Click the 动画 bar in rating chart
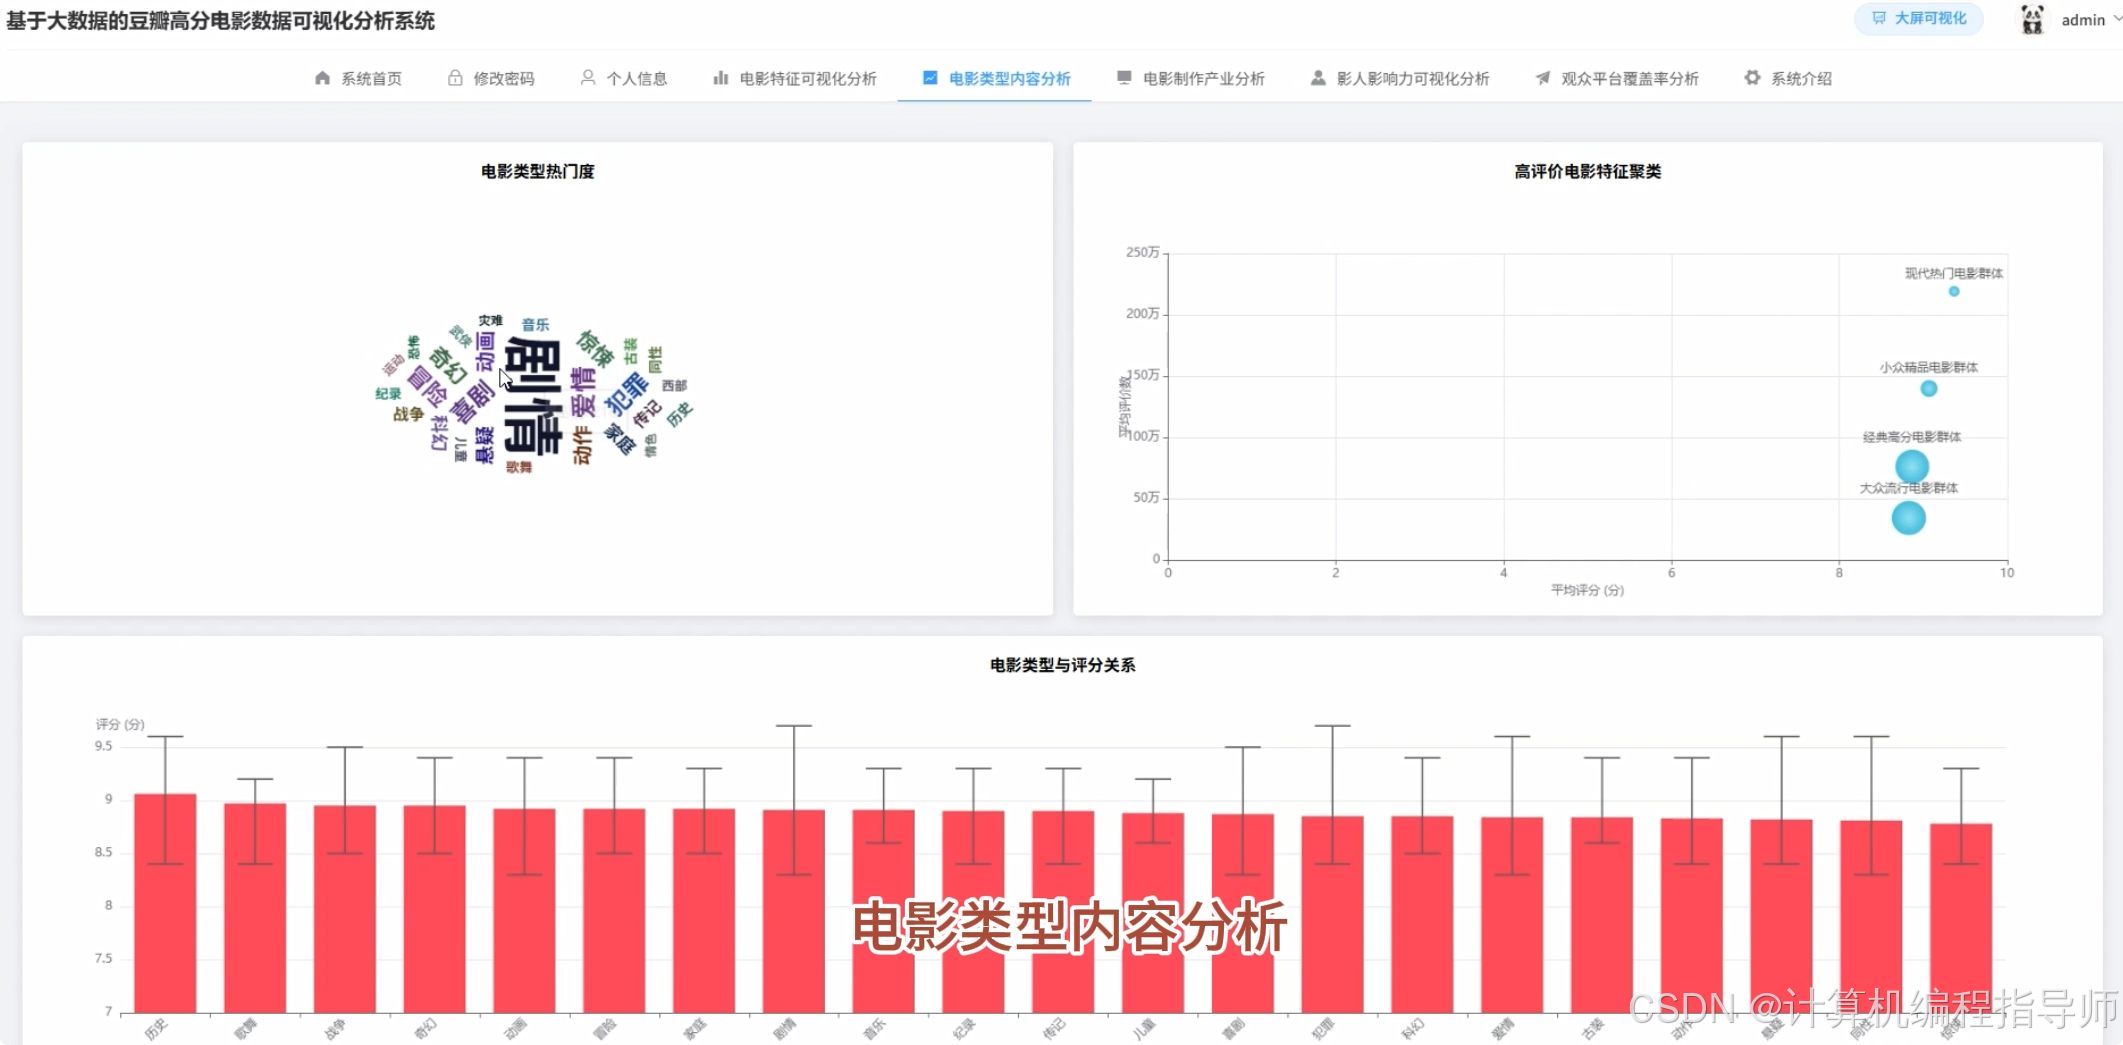Viewport: 2123px width, 1045px height. [x=524, y=911]
